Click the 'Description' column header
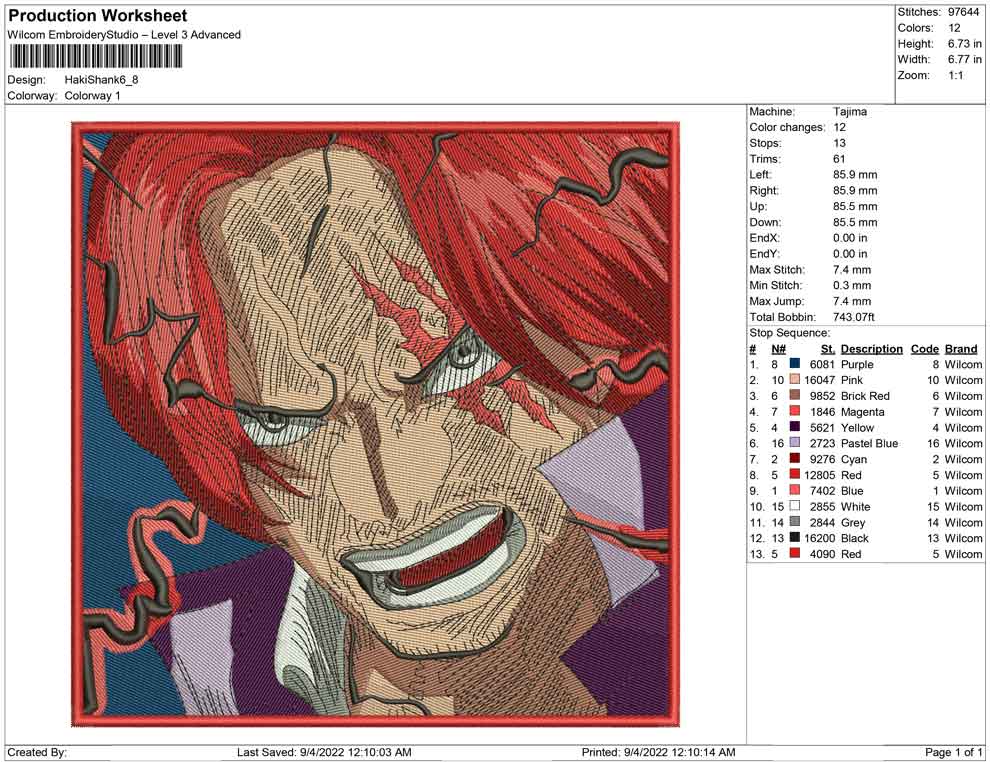This screenshot has width=990, height=762. [872, 348]
